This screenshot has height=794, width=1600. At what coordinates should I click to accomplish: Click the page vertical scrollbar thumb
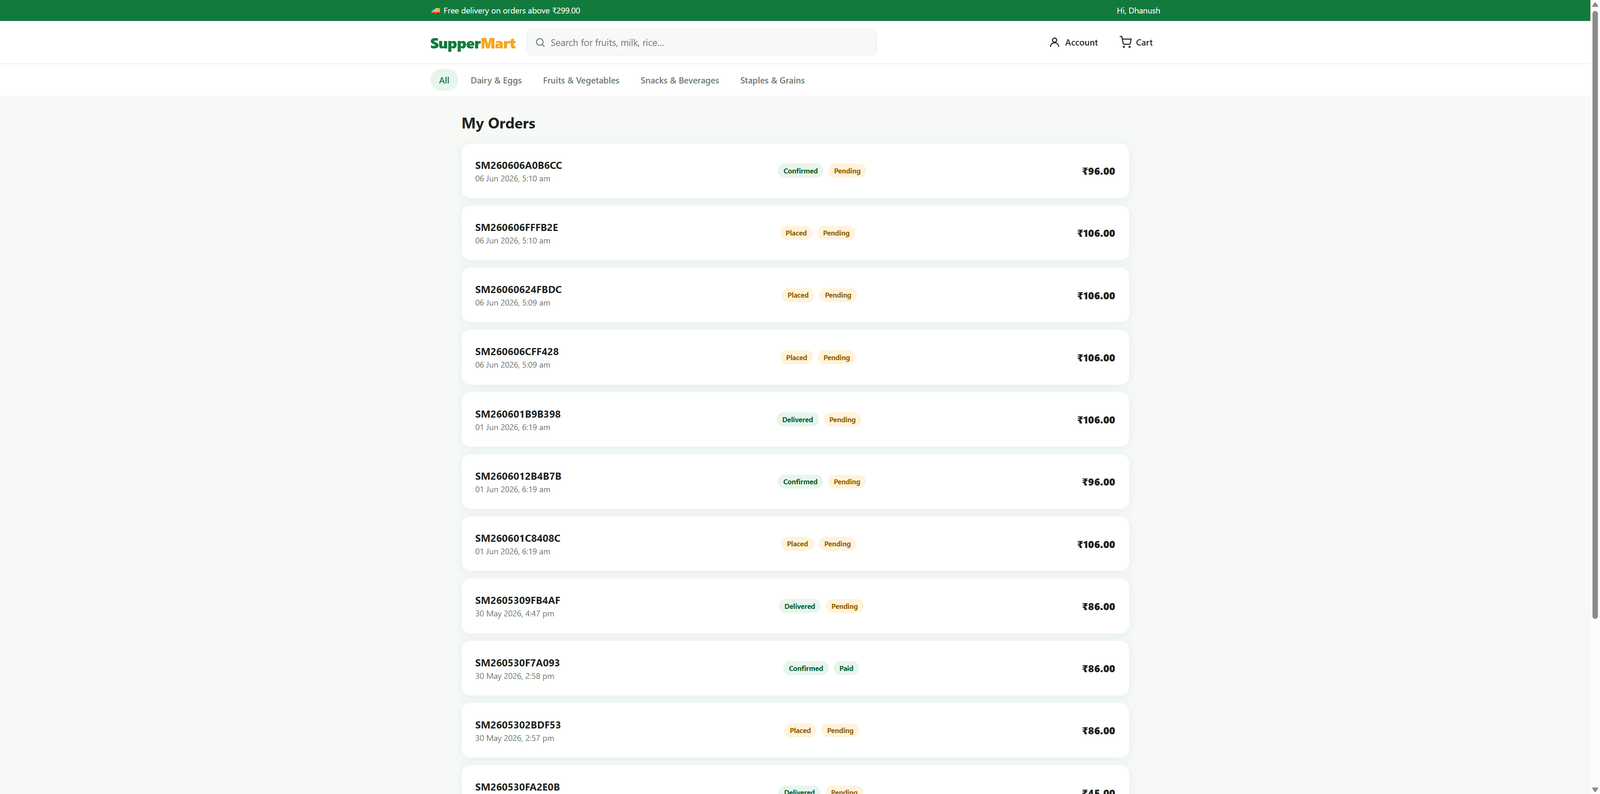tap(1595, 315)
